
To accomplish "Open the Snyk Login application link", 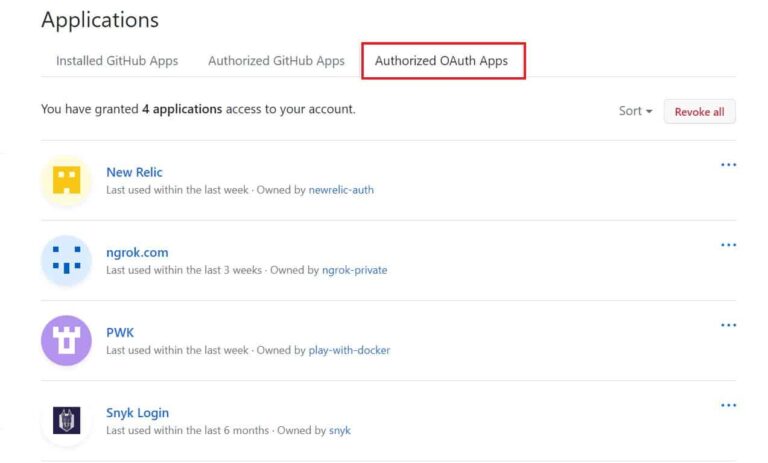I will pyautogui.click(x=138, y=413).
